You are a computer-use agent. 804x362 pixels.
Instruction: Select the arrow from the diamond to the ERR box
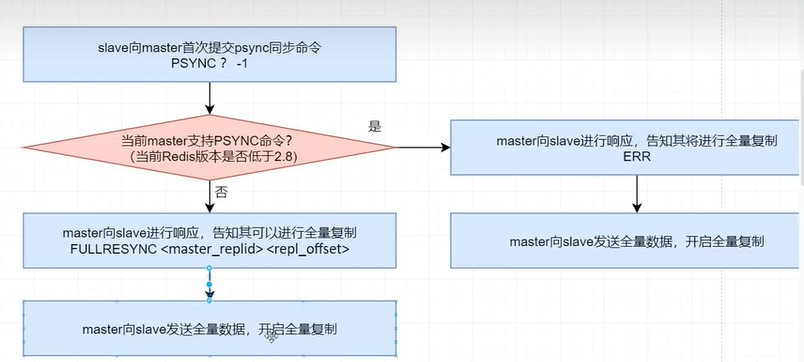tap(423, 148)
